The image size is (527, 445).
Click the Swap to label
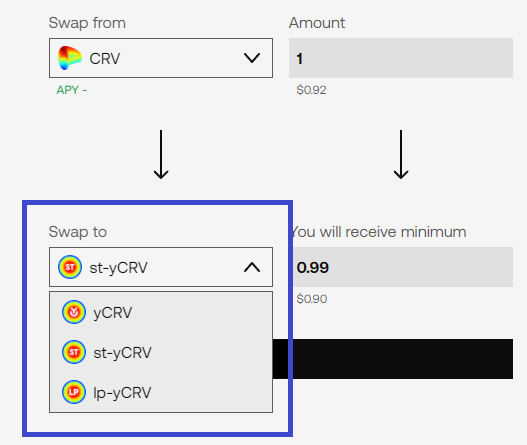(x=78, y=232)
